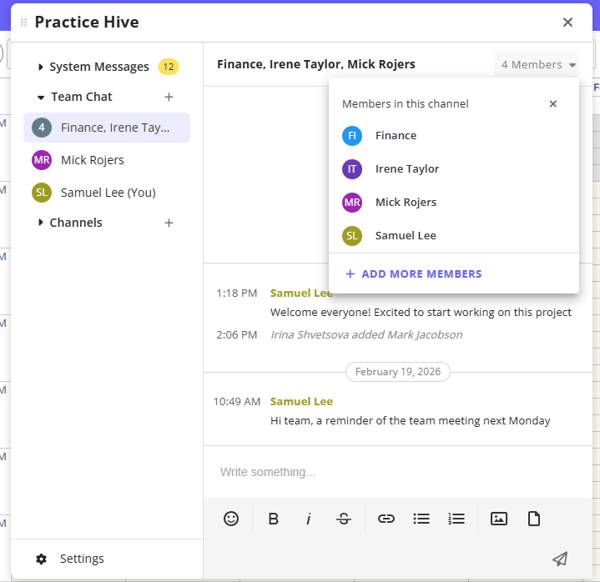The width and height of the screenshot is (600, 582).
Task: Toggle bold text formatting
Action: 273,518
